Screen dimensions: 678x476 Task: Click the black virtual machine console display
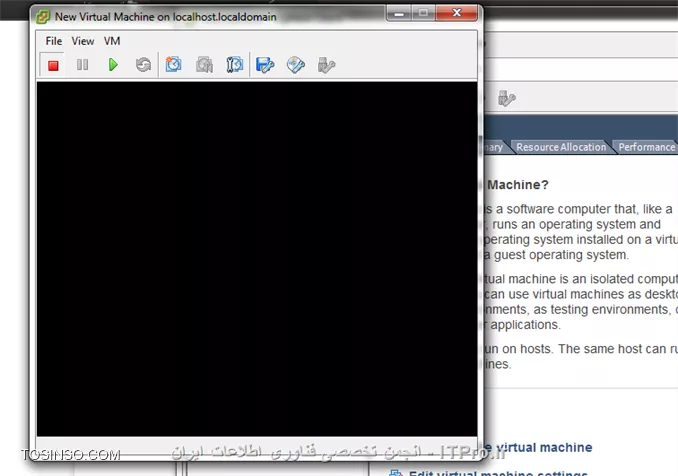click(257, 259)
